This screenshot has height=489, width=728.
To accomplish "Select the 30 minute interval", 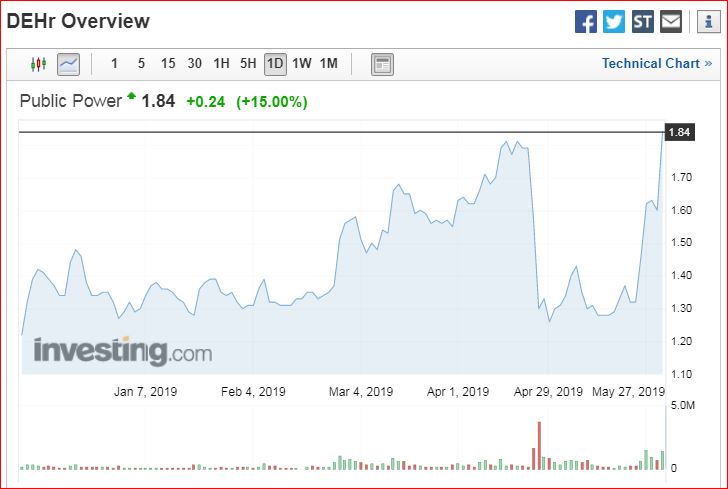I will pos(195,64).
